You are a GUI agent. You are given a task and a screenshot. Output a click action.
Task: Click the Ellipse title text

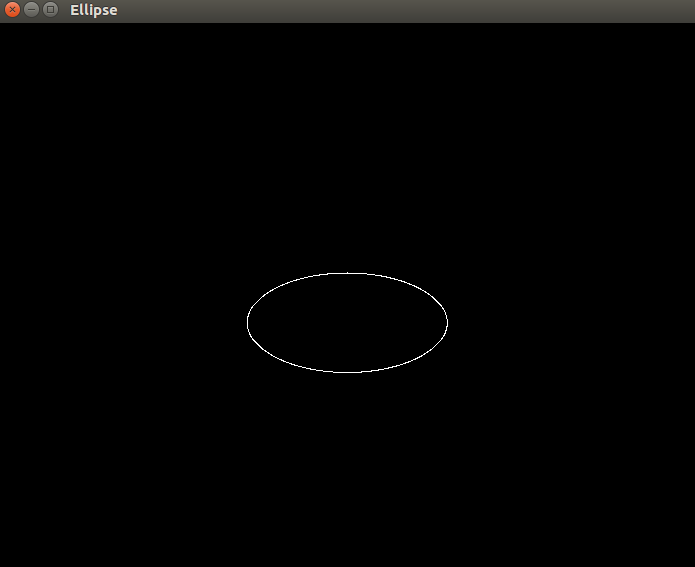(94, 10)
